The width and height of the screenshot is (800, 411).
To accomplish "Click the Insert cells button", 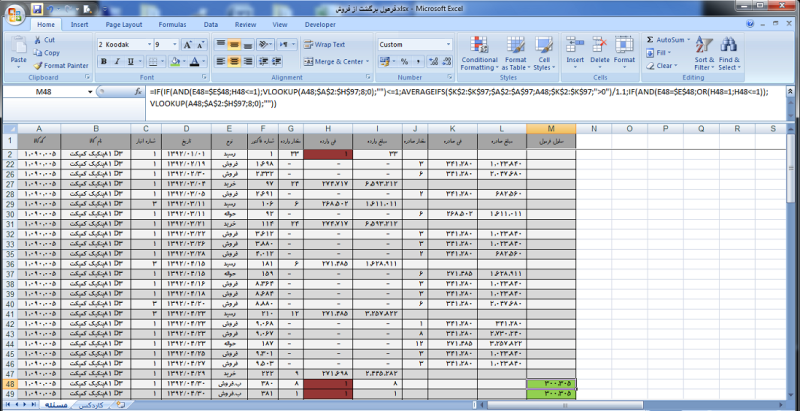I will pyautogui.click(x=575, y=53).
